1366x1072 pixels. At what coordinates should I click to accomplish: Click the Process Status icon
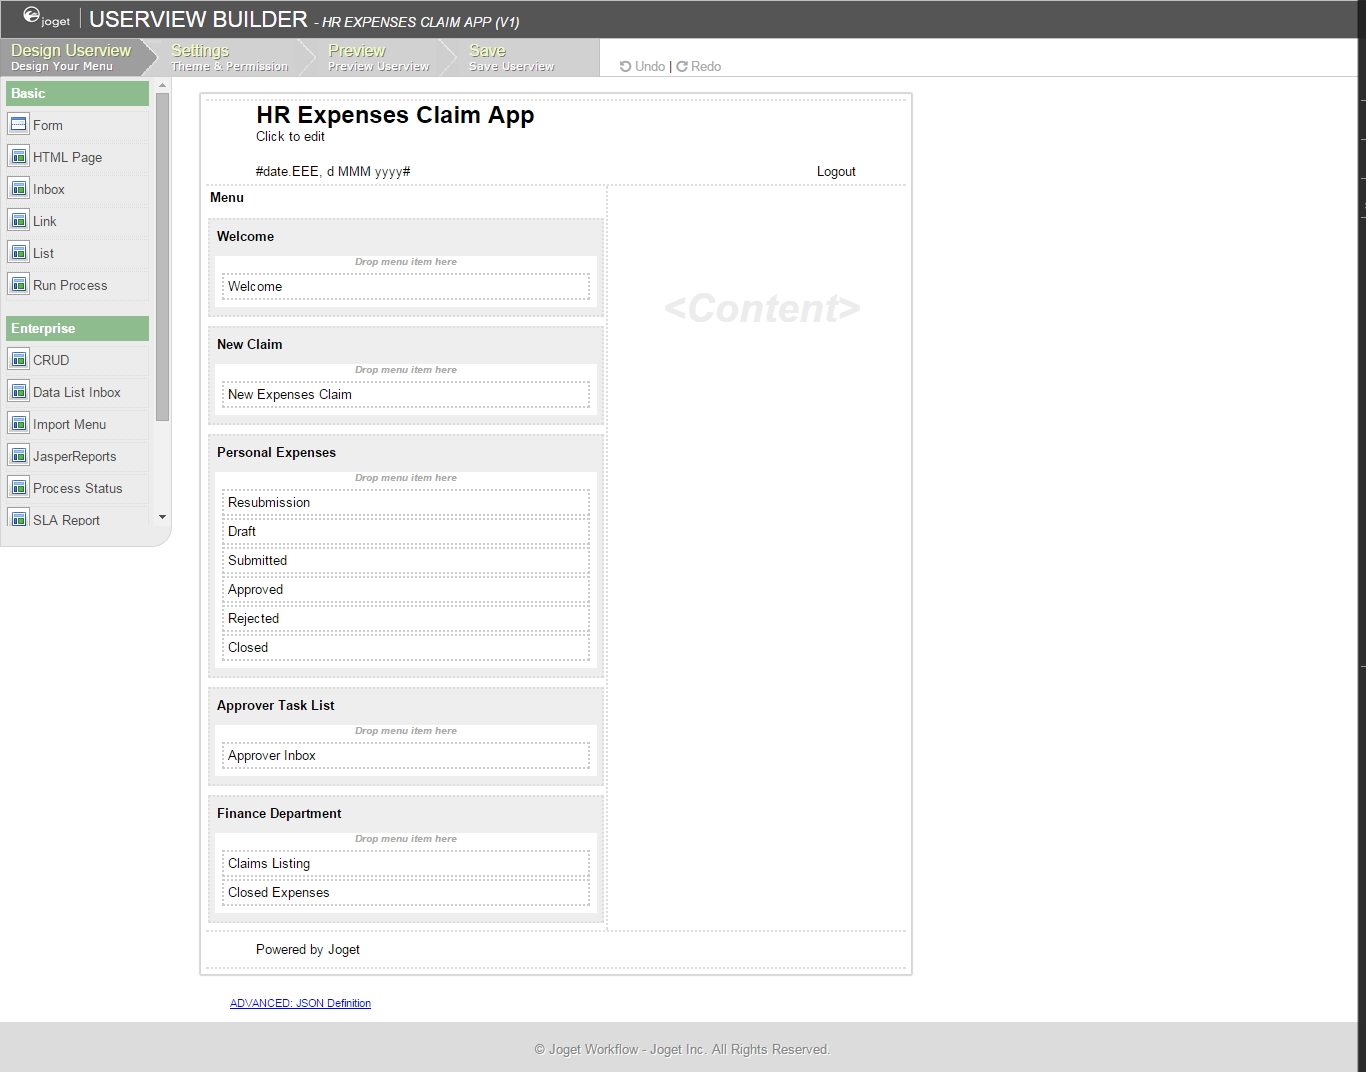point(18,488)
